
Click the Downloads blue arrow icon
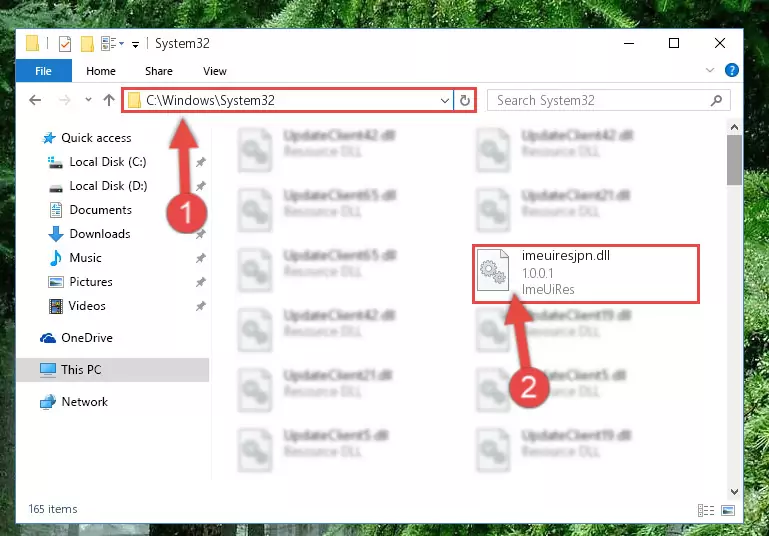(56, 234)
